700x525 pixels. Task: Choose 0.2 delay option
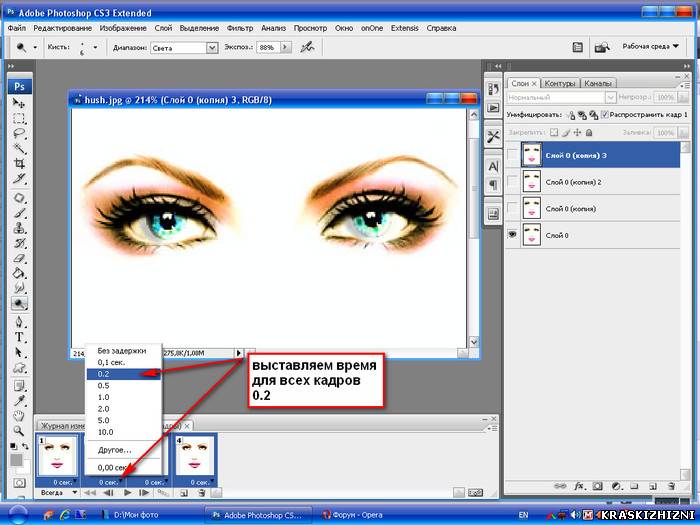tap(123, 374)
